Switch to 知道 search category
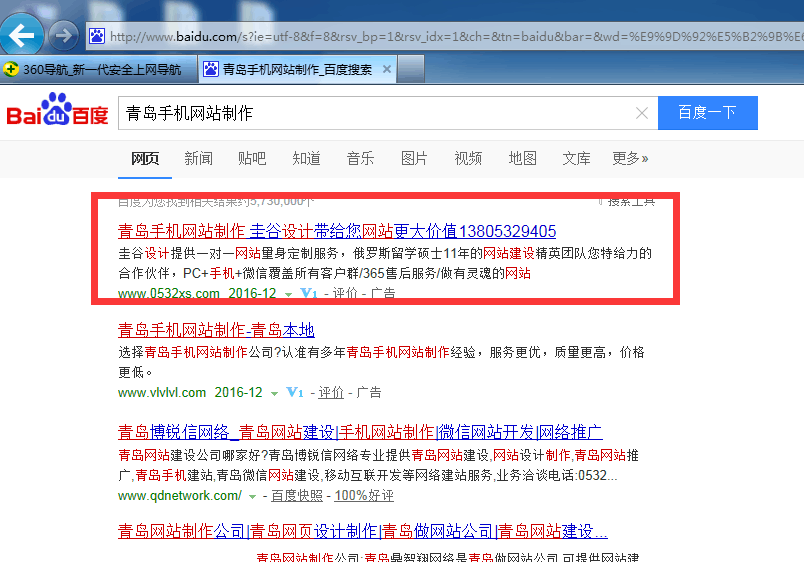 (x=307, y=158)
